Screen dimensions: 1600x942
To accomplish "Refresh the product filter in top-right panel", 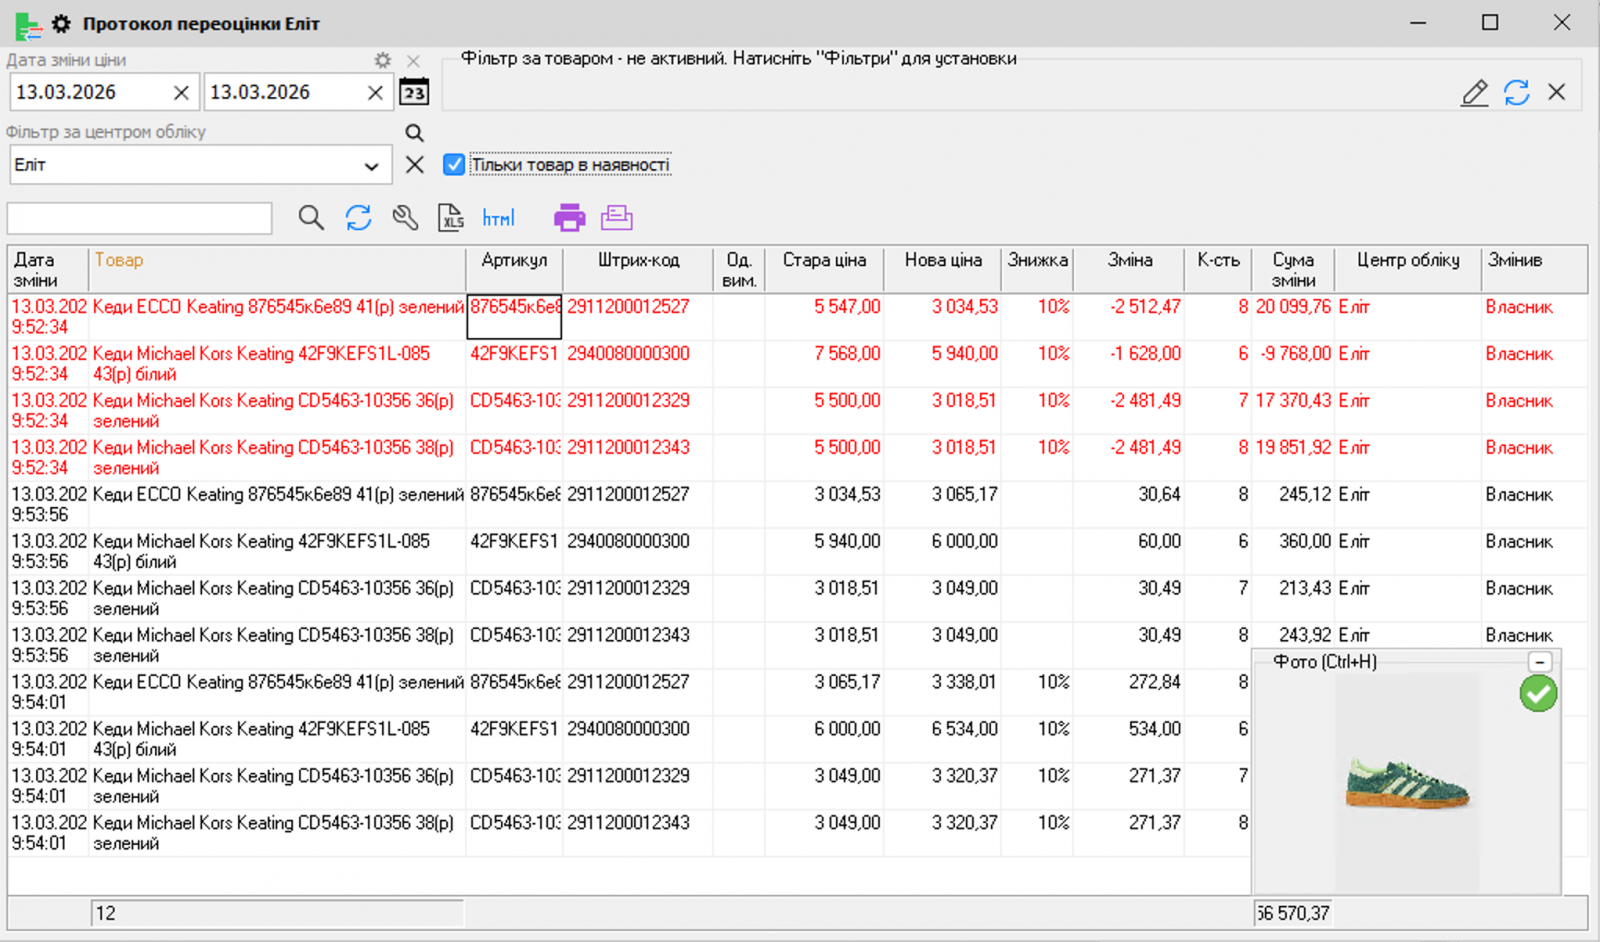I will click(x=1516, y=93).
